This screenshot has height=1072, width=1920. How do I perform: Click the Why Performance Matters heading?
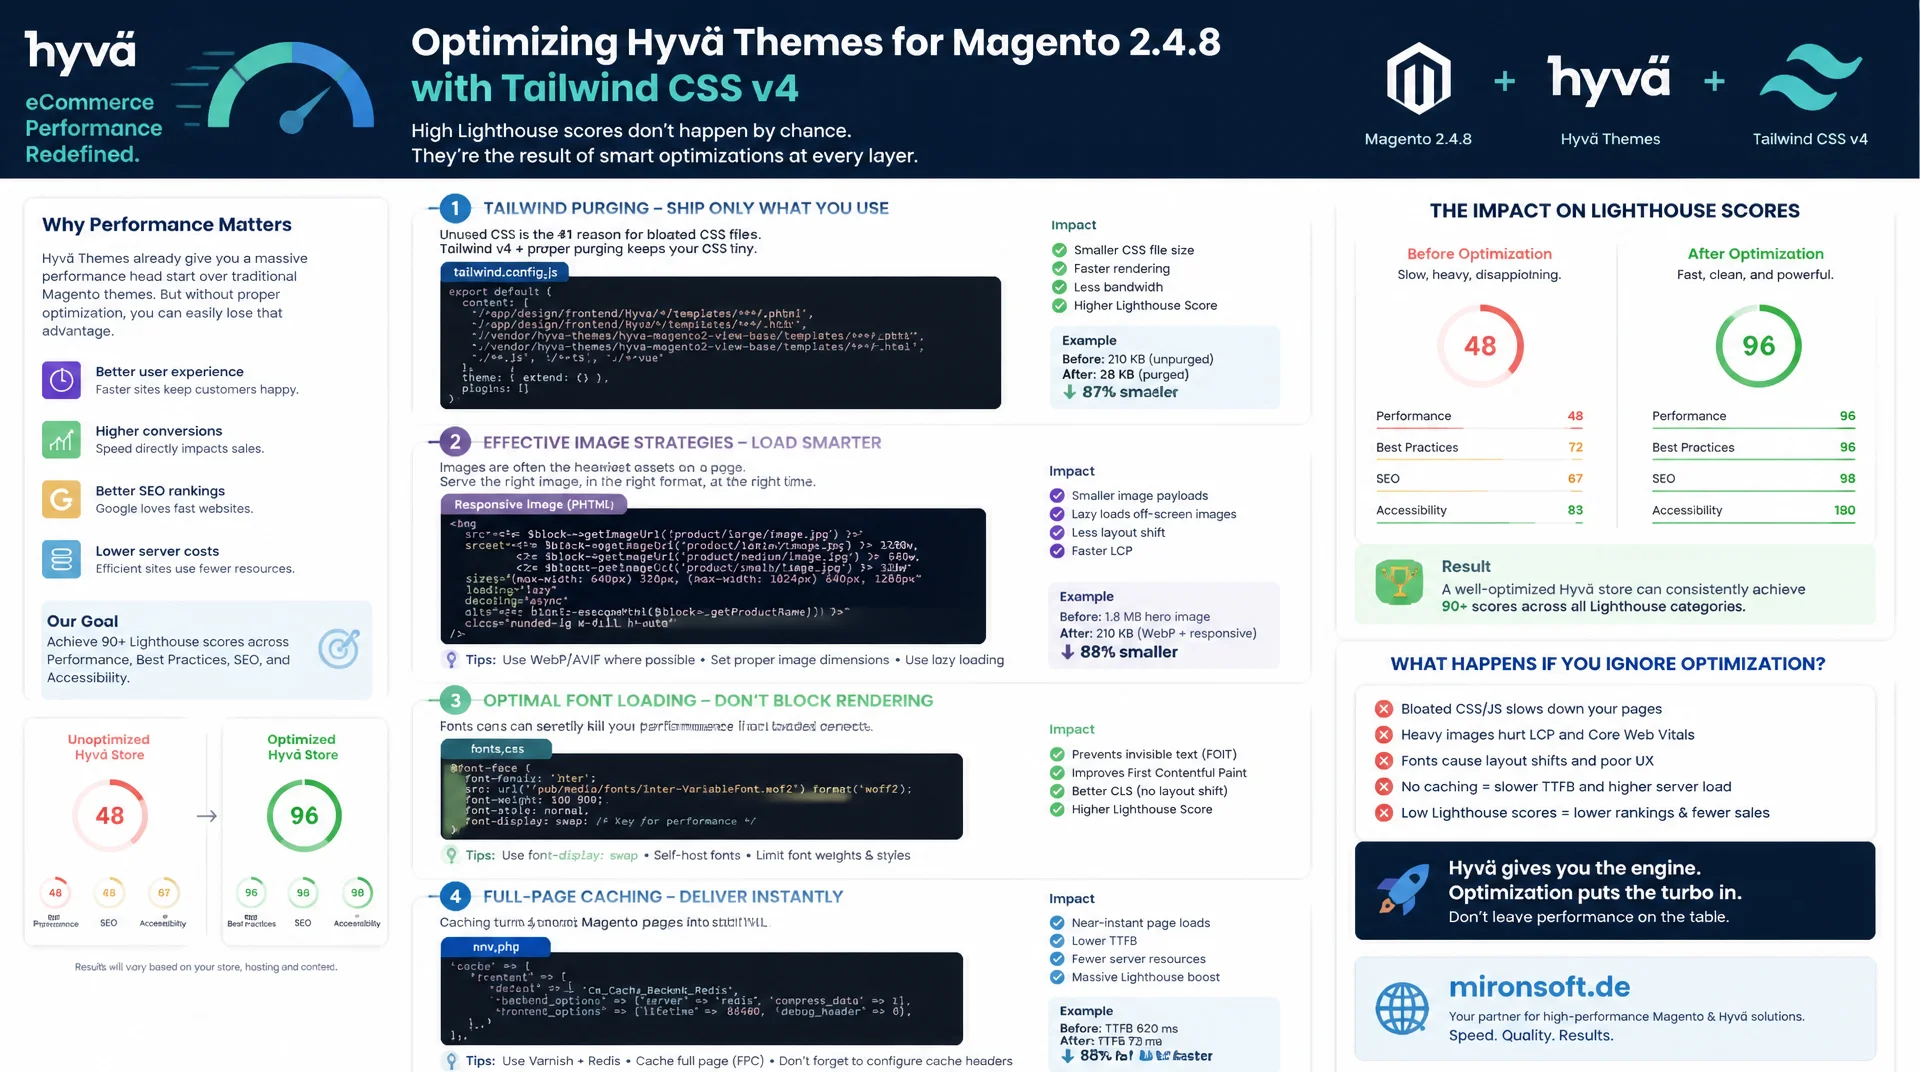(x=167, y=225)
